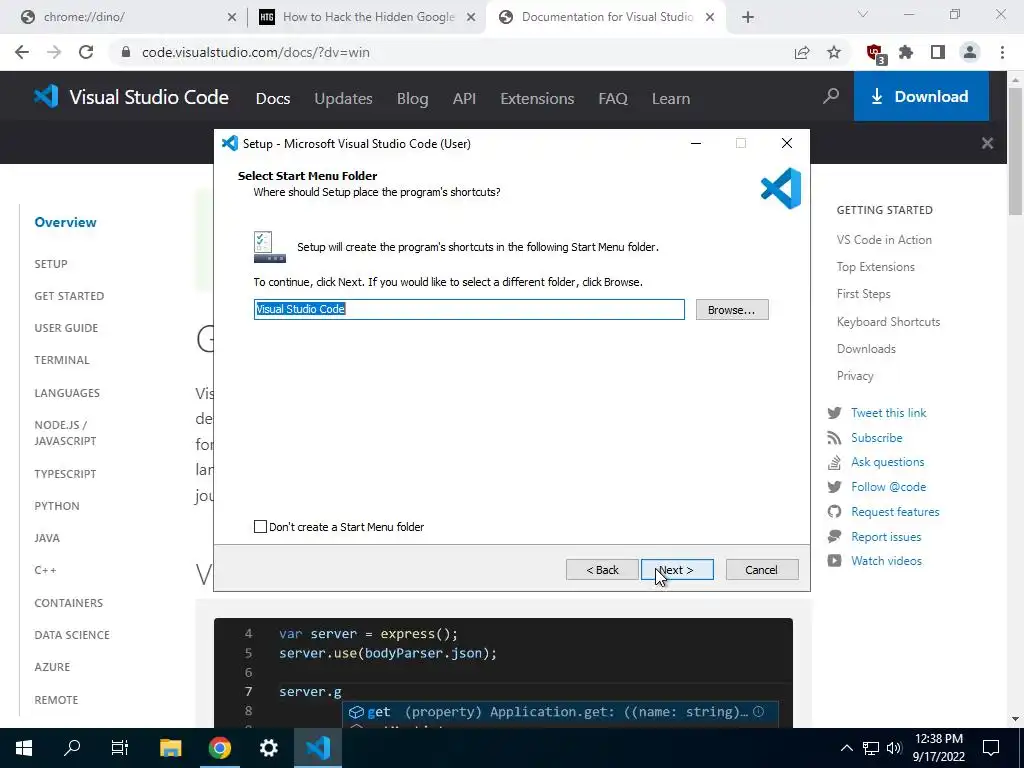The width and height of the screenshot is (1024, 768).
Task: Open TERMINAL section in docs sidebar
Action: pos(62,360)
